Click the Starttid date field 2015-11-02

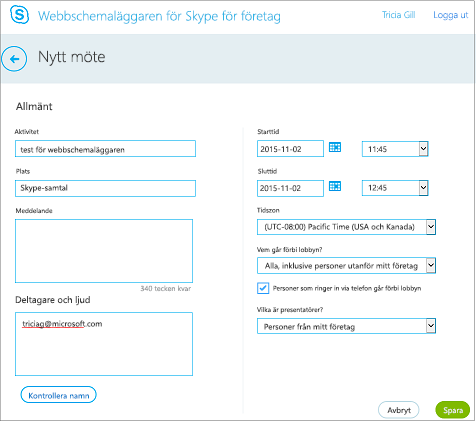(x=290, y=149)
